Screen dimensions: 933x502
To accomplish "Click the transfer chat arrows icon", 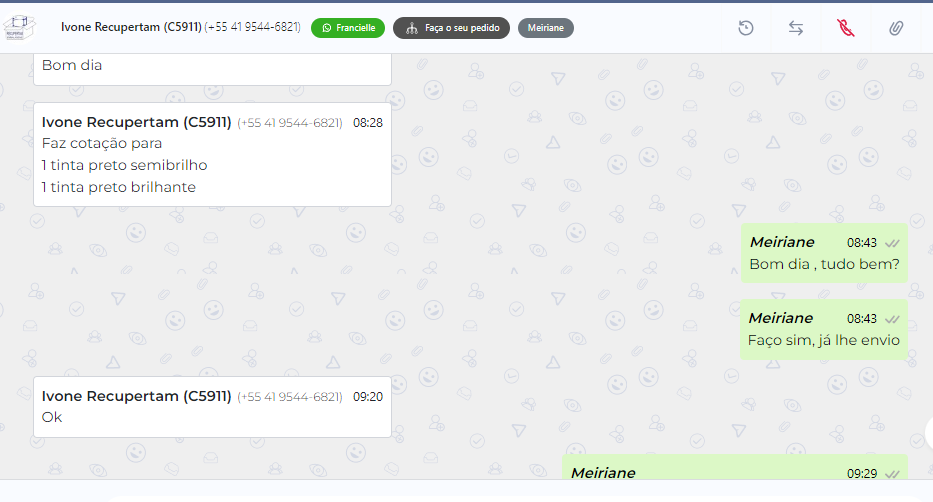I will point(796,28).
